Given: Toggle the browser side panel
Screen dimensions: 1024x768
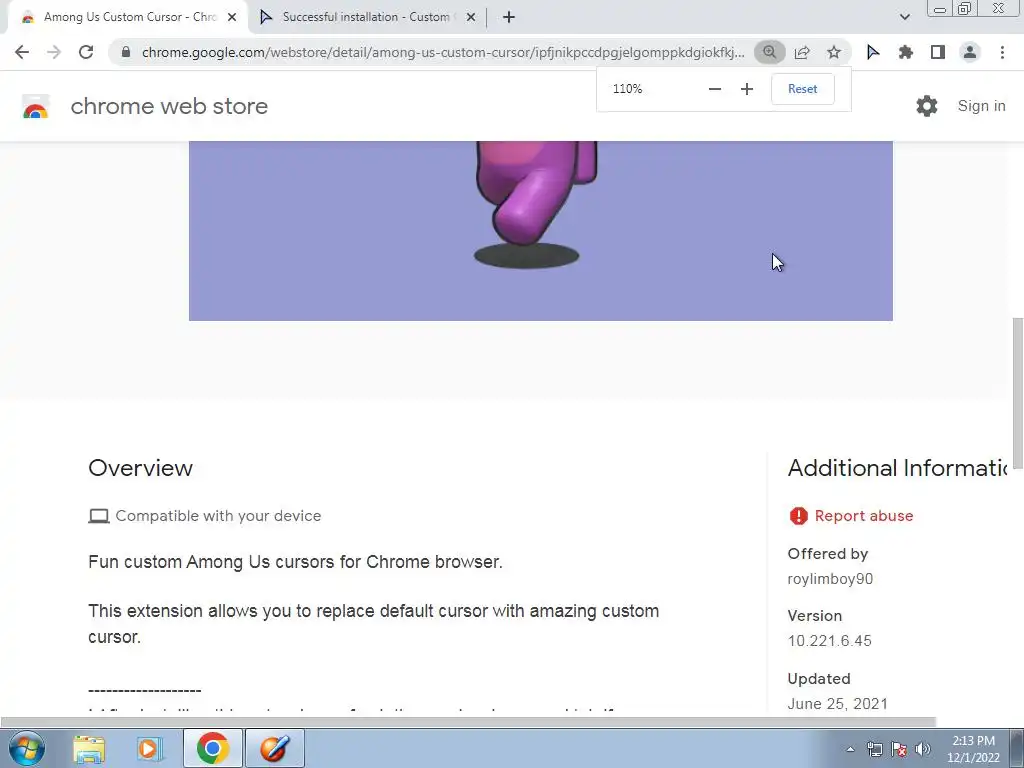Looking at the screenshot, I should coord(938,52).
